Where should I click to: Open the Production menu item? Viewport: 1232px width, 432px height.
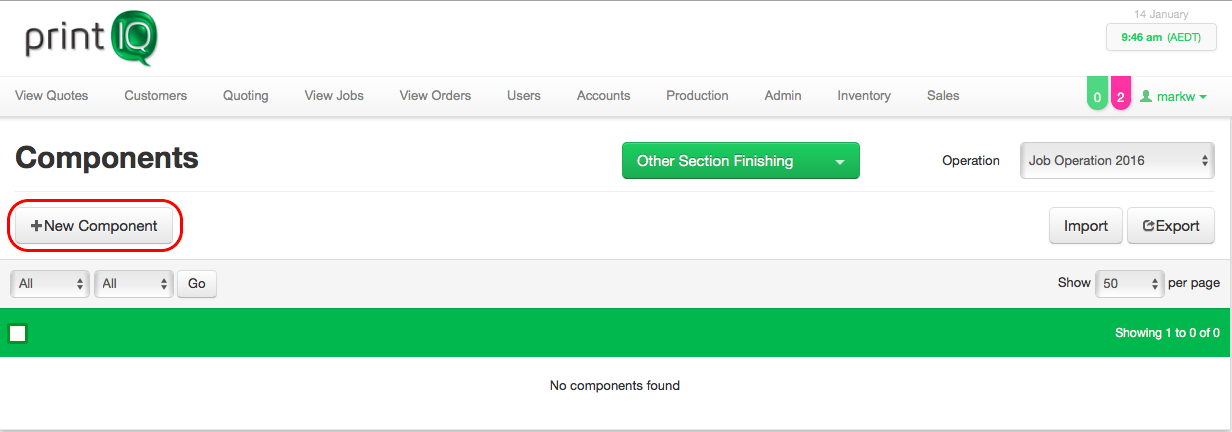click(x=697, y=96)
